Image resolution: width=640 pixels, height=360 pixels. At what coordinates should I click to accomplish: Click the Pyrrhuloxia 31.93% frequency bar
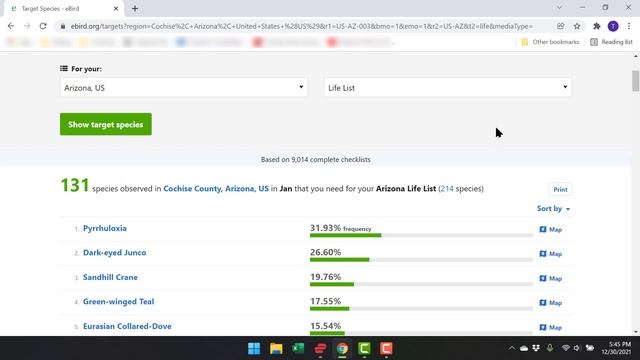point(421,236)
